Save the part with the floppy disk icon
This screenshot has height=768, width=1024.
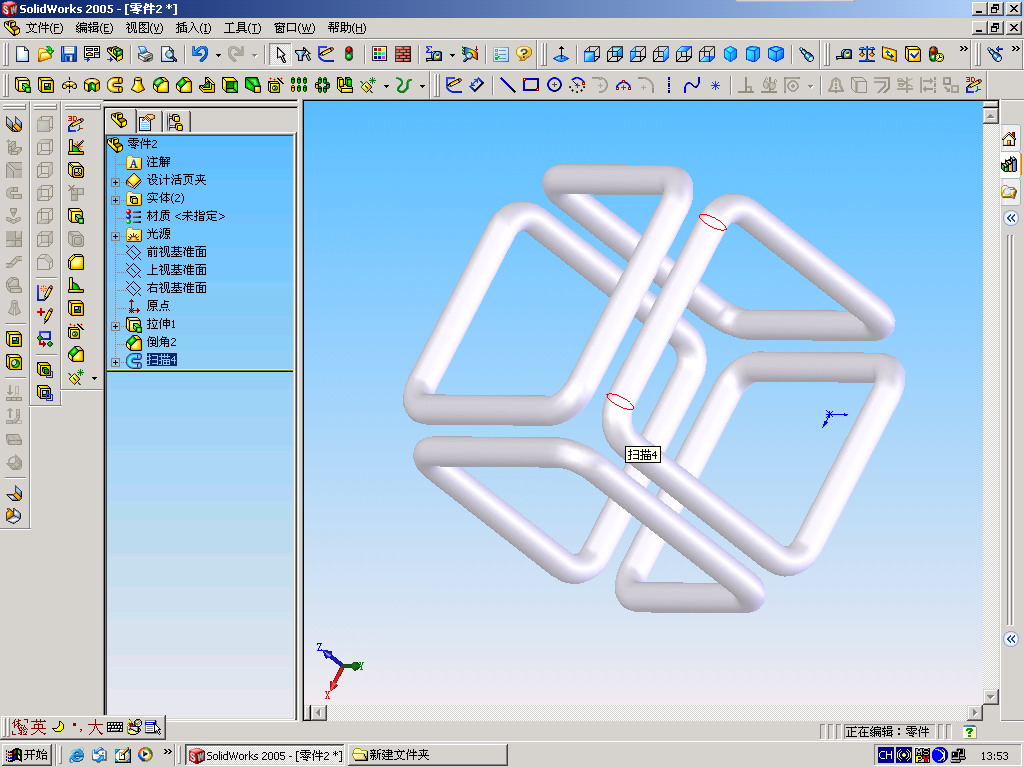coord(69,54)
